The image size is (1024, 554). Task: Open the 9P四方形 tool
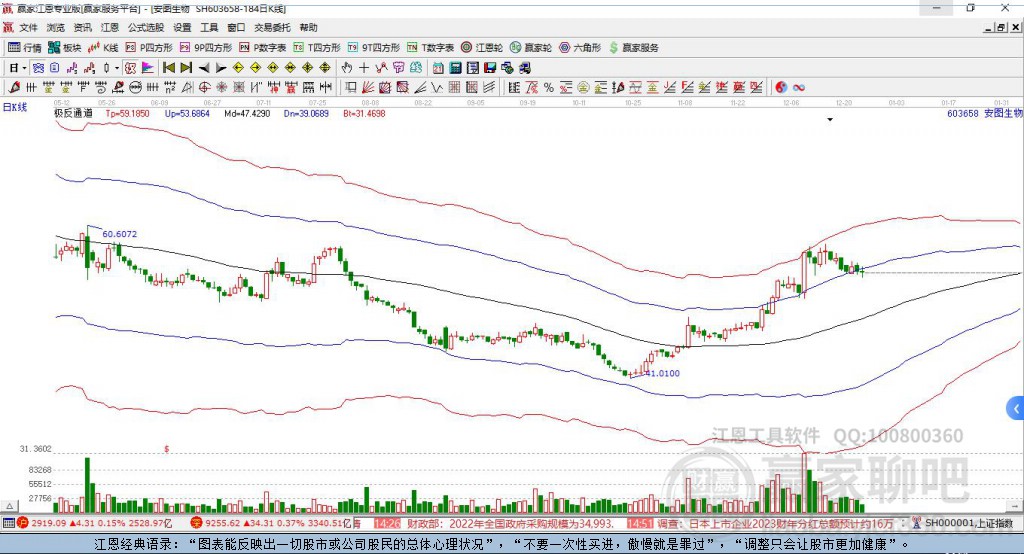pos(206,48)
